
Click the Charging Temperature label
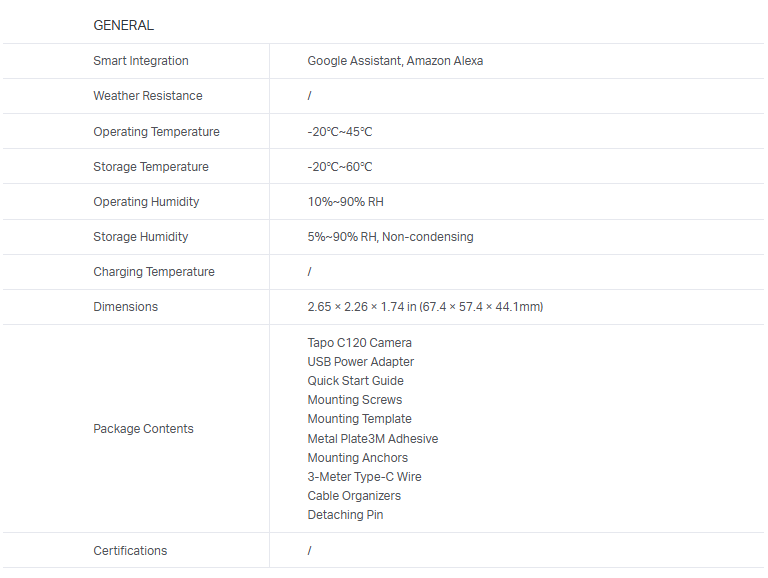click(x=154, y=272)
